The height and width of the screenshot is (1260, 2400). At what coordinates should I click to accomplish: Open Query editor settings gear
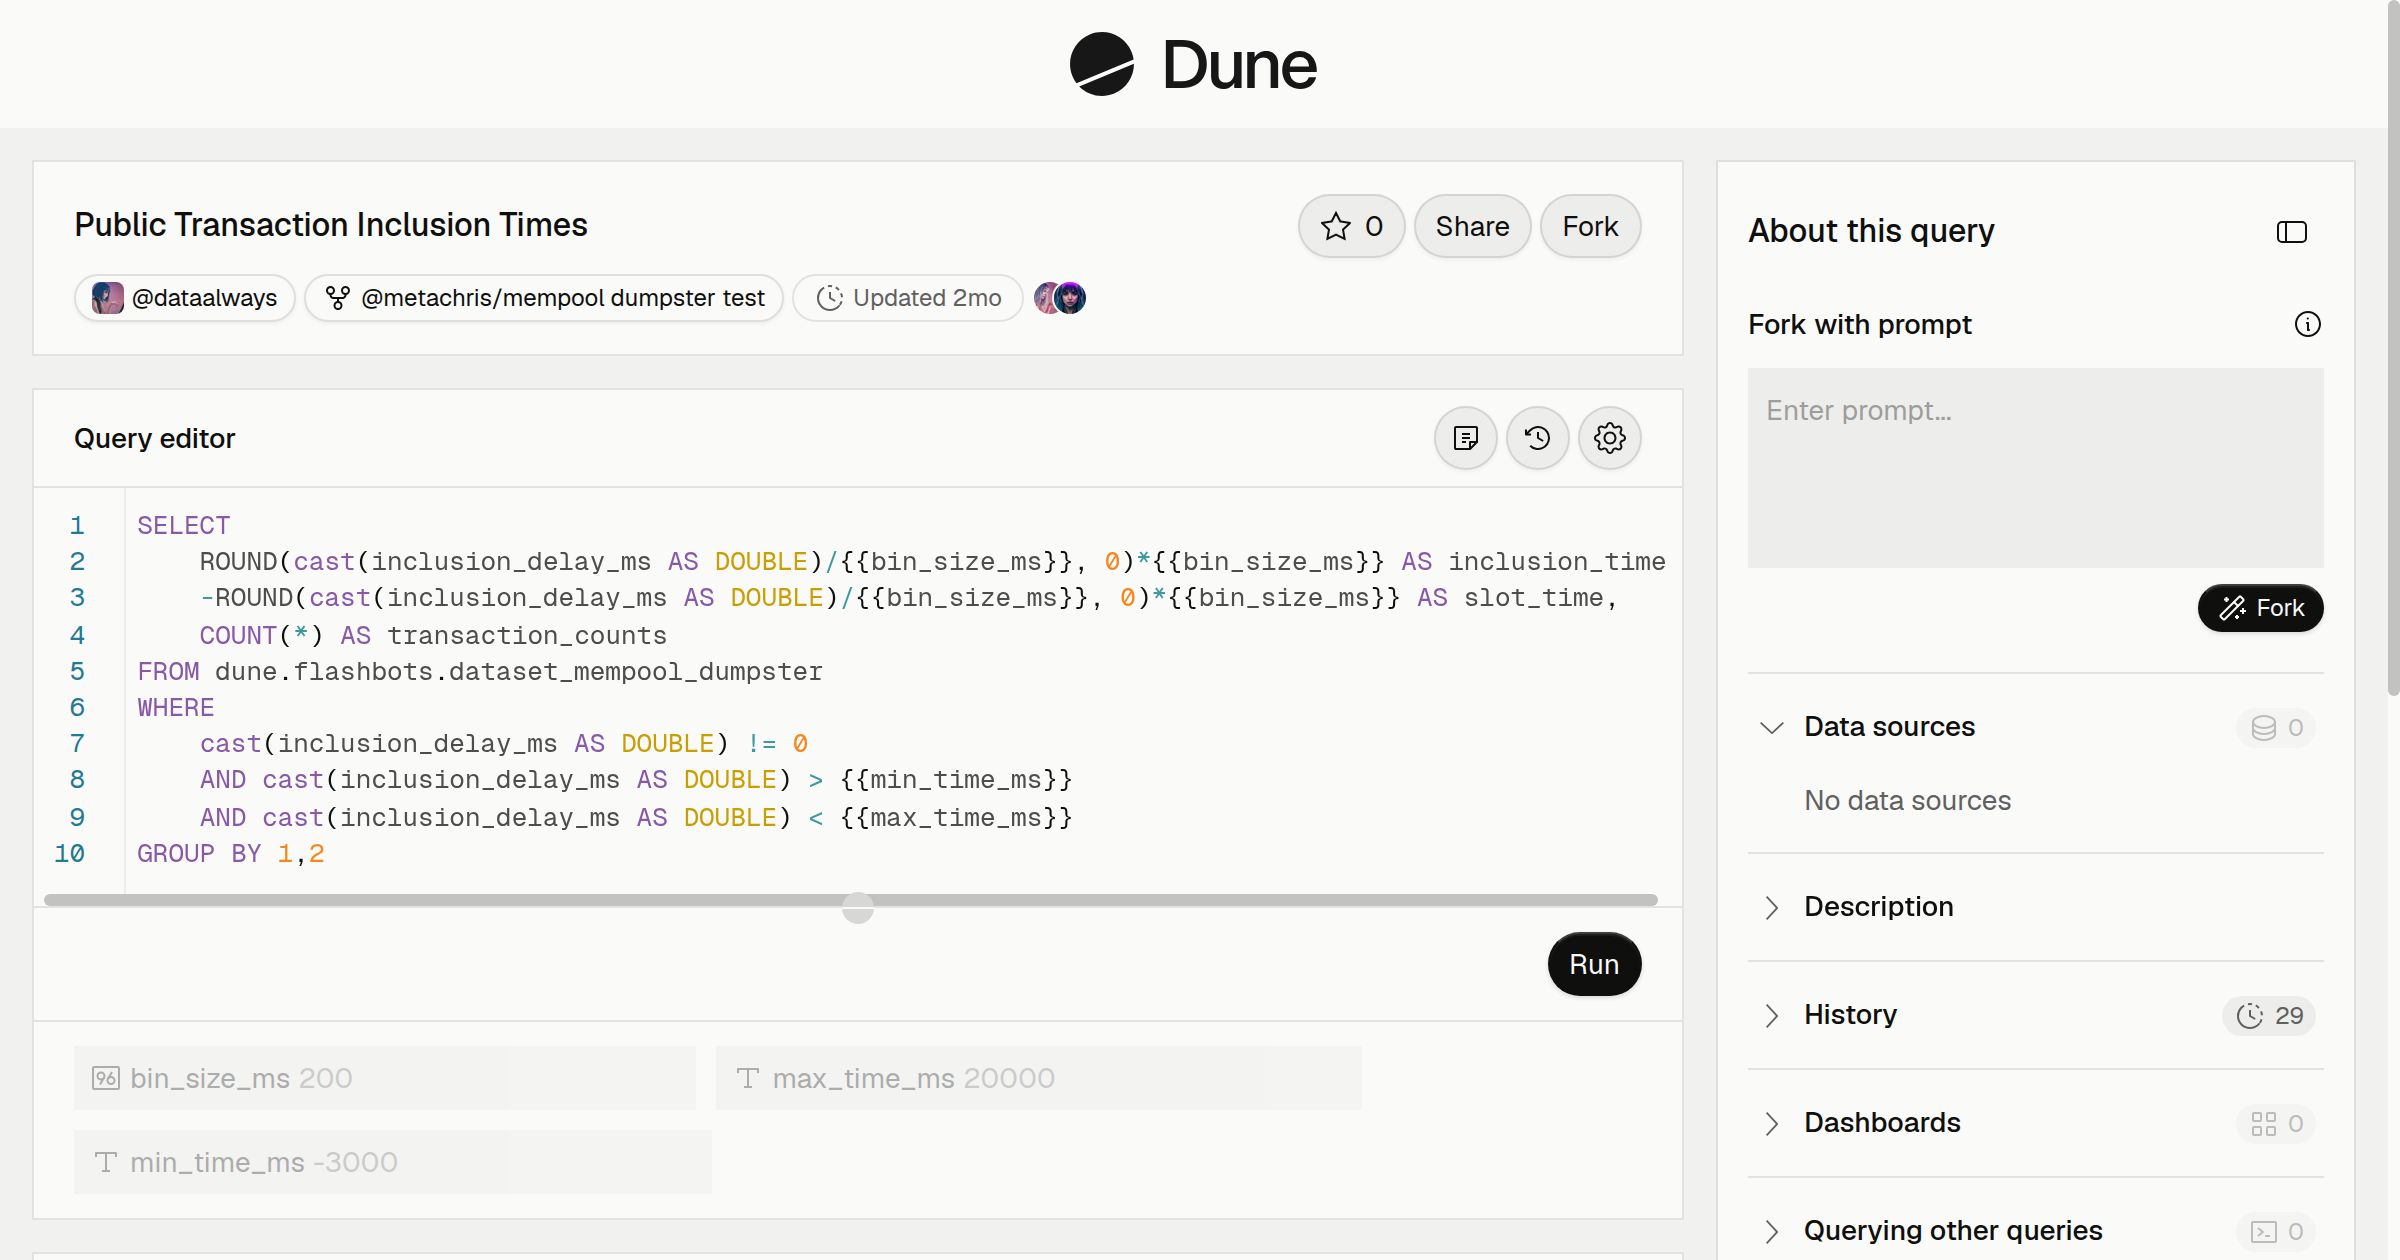click(1609, 438)
